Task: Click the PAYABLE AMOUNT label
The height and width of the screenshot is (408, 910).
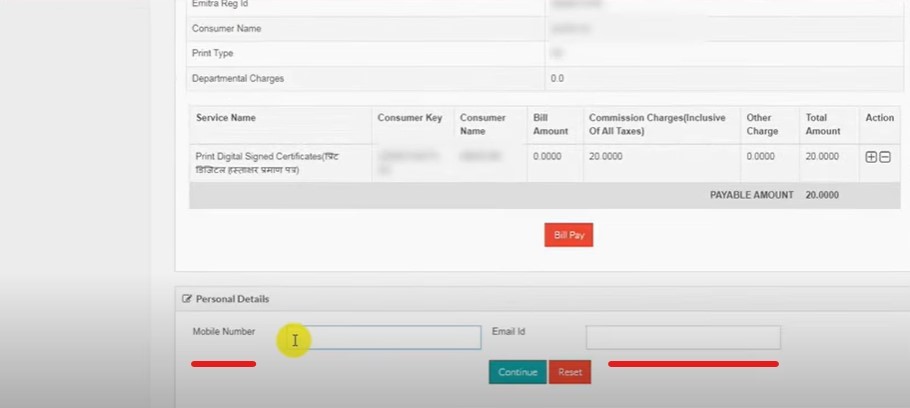Action: point(751,195)
